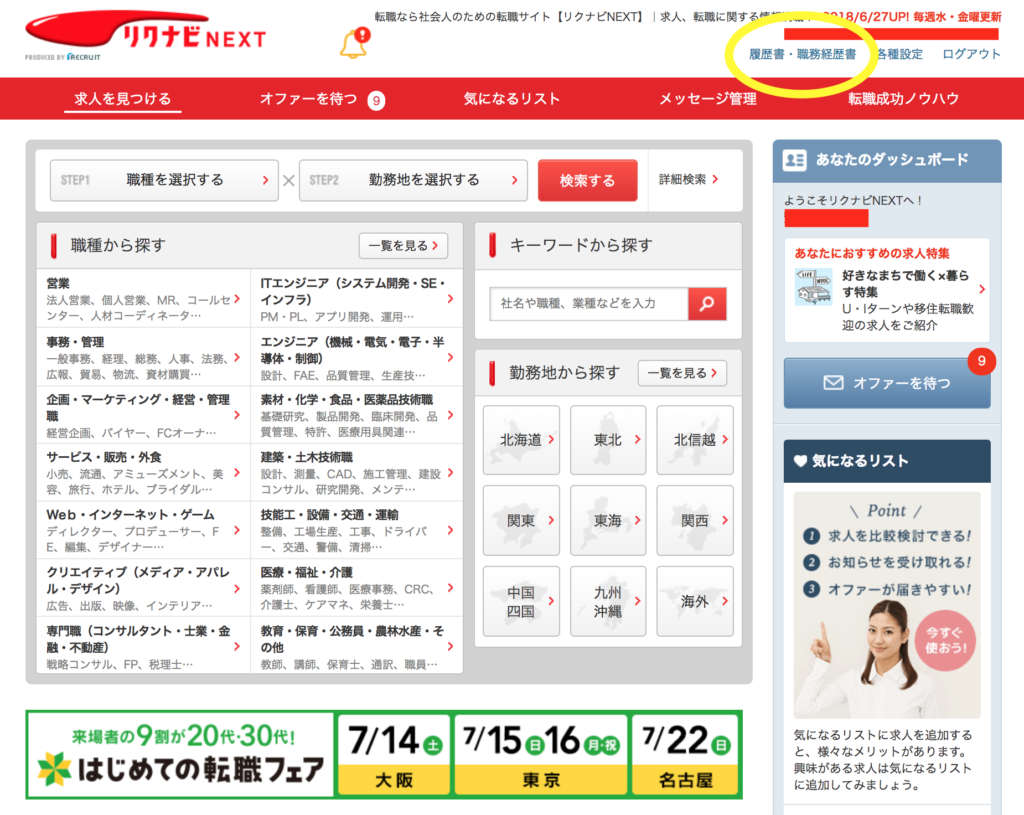Expand クリエイティブ(メディア・アパレル・デザイン) category
This screenshot has width=1024, height=815.
click(x=143, y=588)
